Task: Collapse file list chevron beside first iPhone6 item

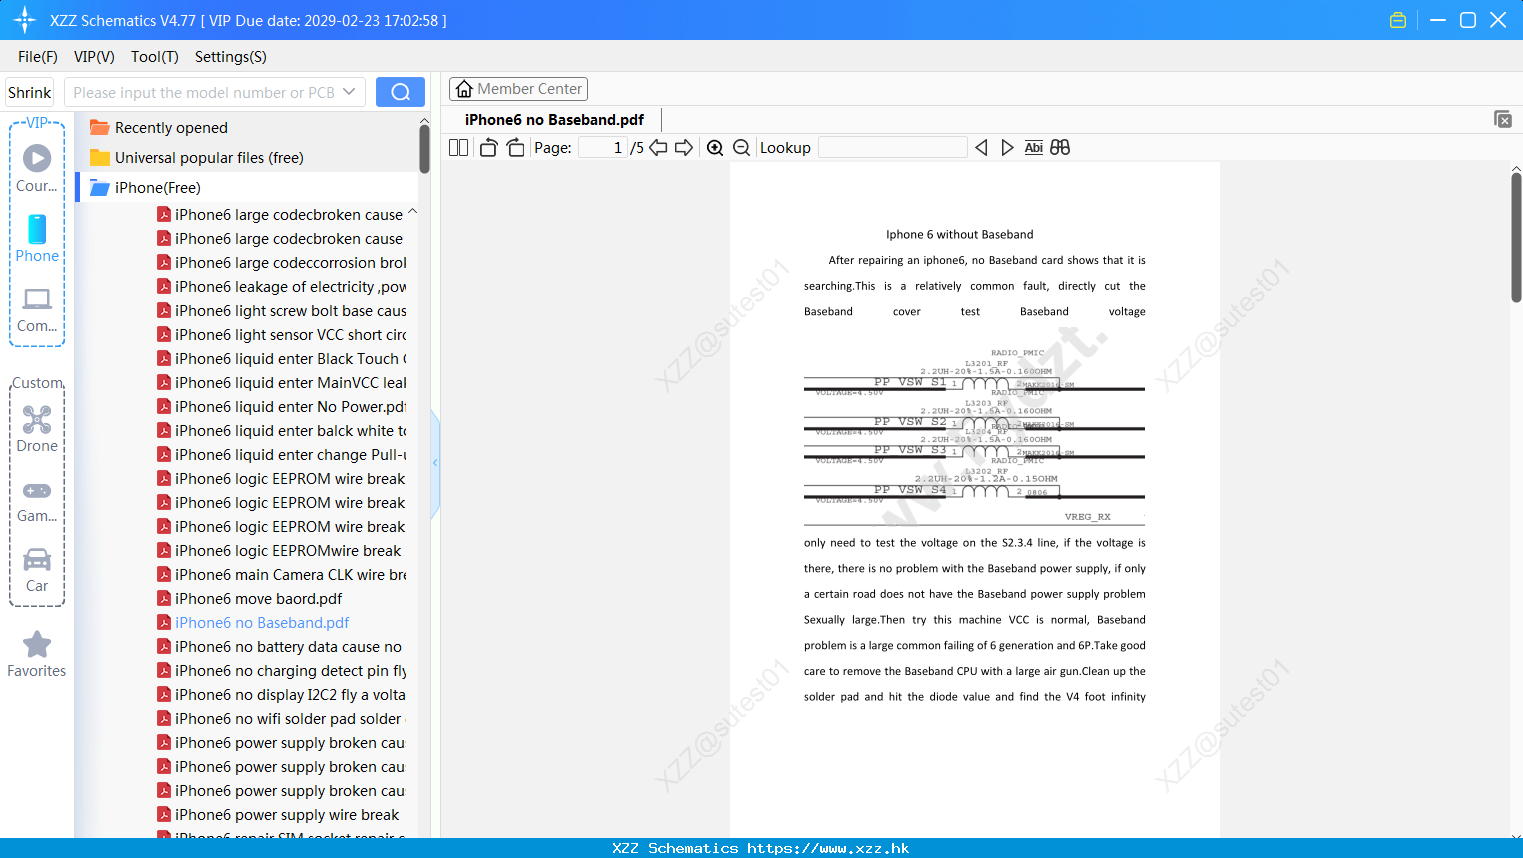Action: tap(412, 213)
